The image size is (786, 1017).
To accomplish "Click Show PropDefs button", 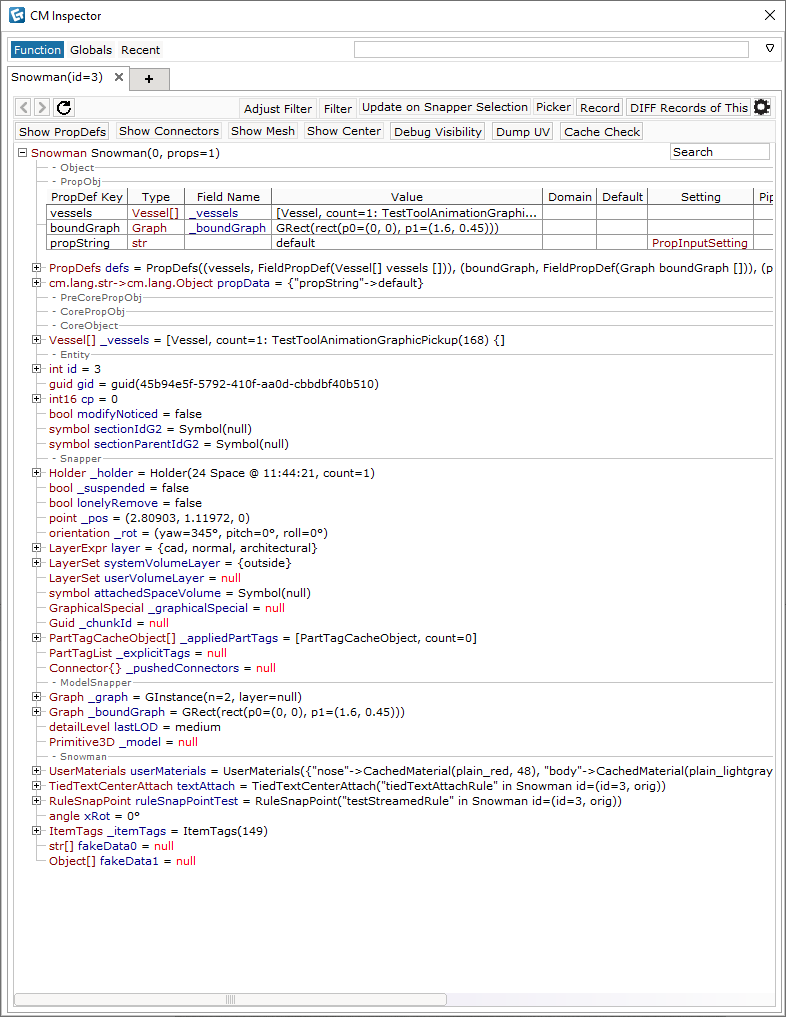I will pos(62,132).
